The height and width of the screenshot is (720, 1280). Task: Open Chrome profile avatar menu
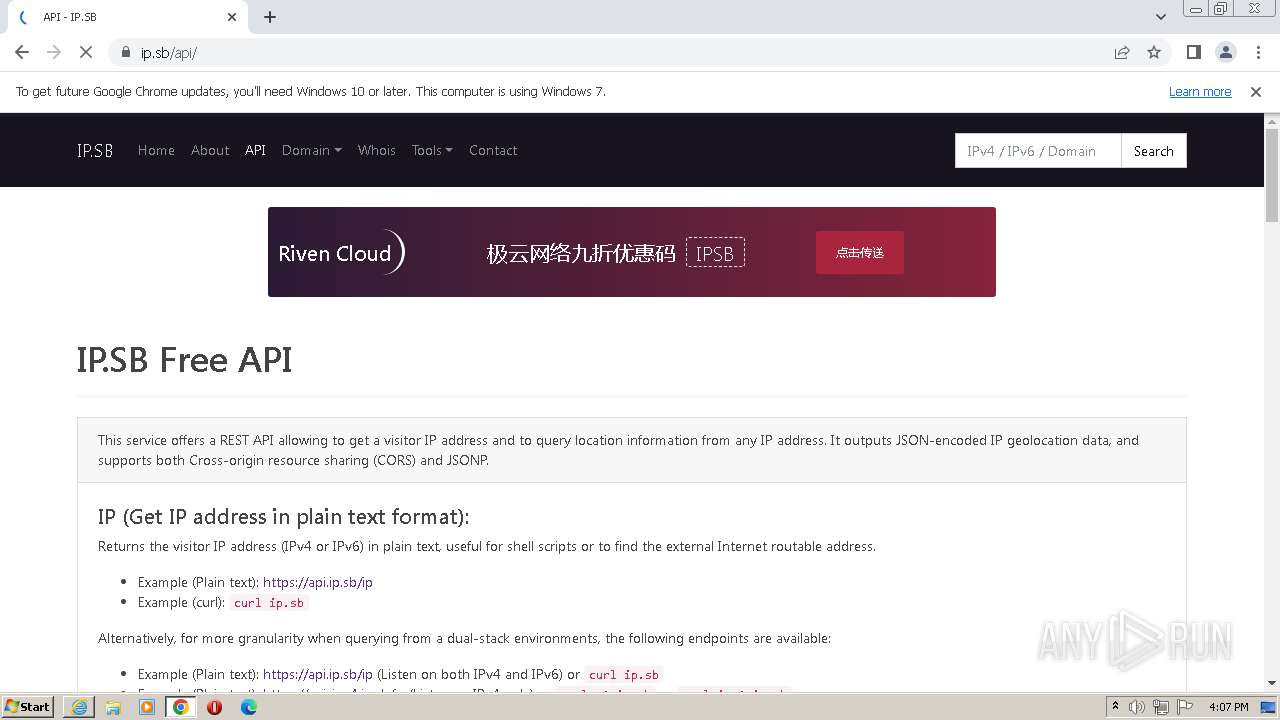(x=1225, y=52)
